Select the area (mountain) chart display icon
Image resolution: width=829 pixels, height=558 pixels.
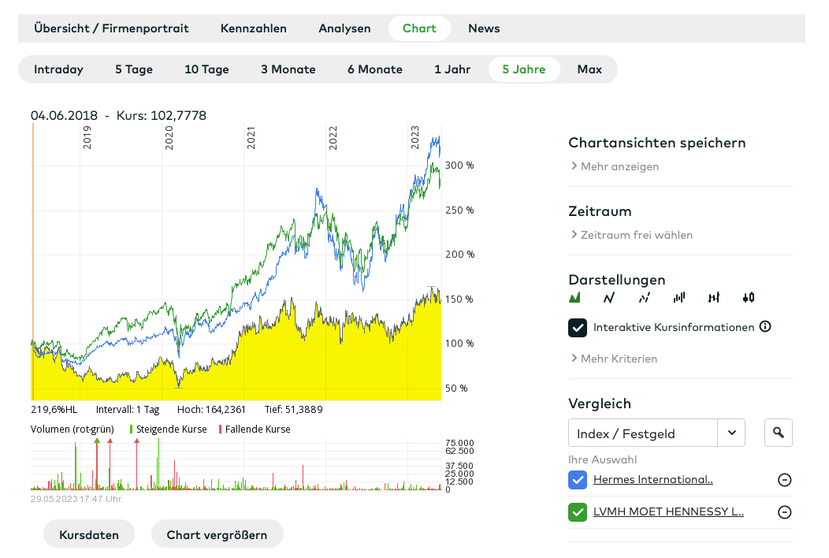tap(575, 298)
